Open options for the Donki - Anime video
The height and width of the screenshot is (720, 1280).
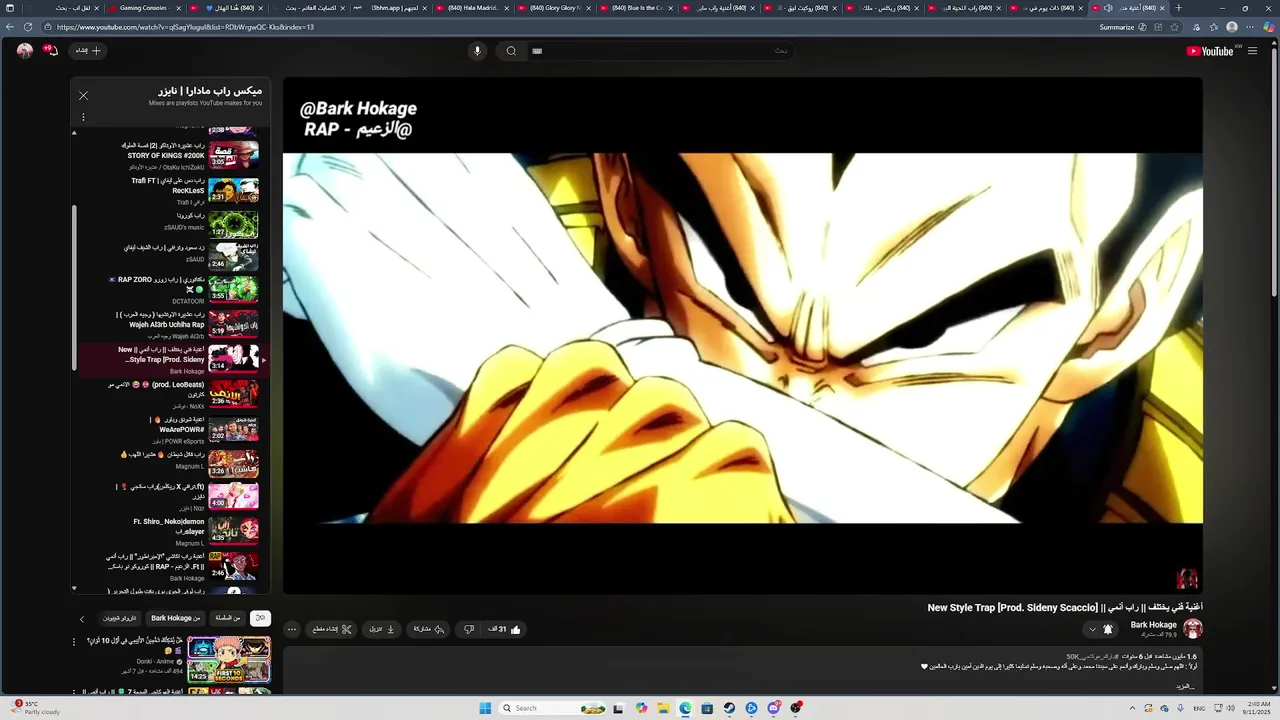pyautogui.click(x=74, y=642)
